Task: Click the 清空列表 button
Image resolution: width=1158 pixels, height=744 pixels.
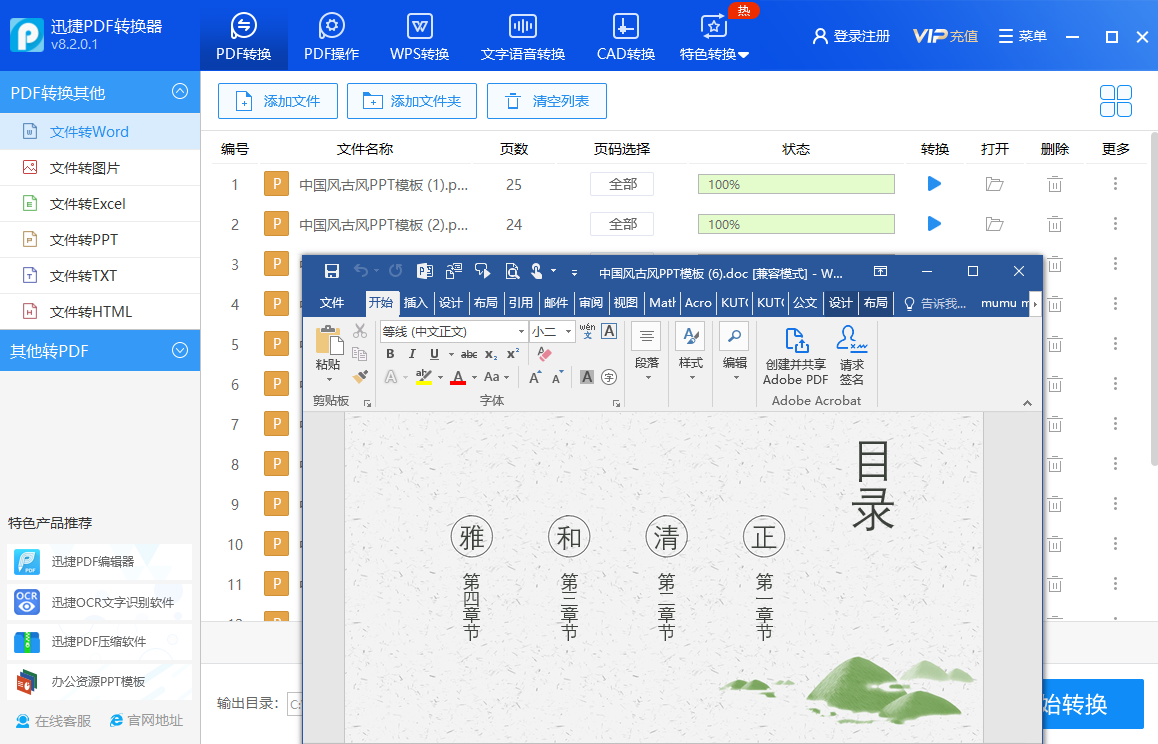Action: click(547, 101)
